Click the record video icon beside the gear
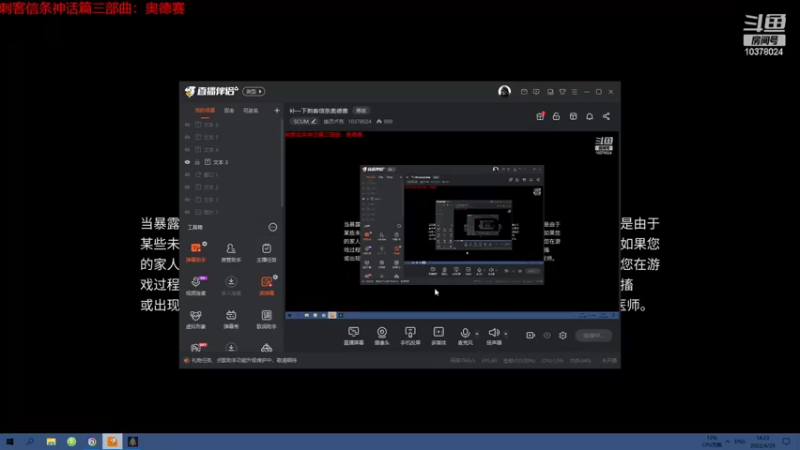 coord(531,335)
